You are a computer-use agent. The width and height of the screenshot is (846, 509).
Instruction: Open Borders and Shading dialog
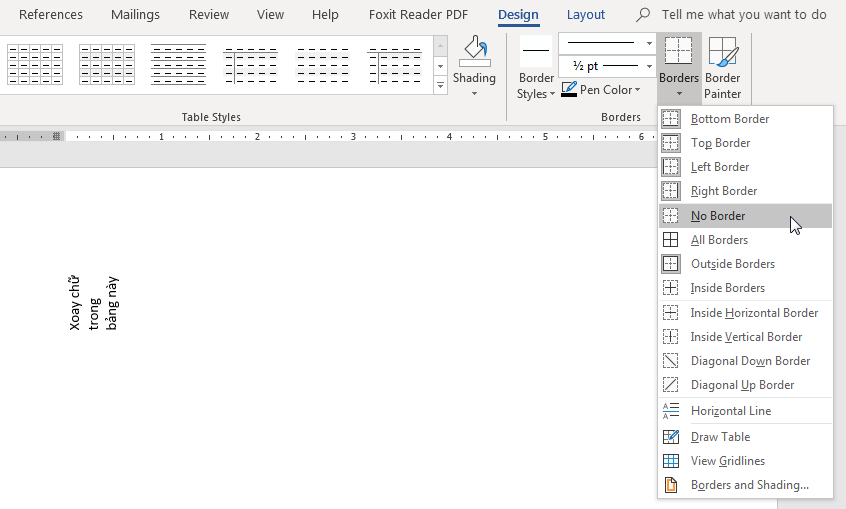749,485
